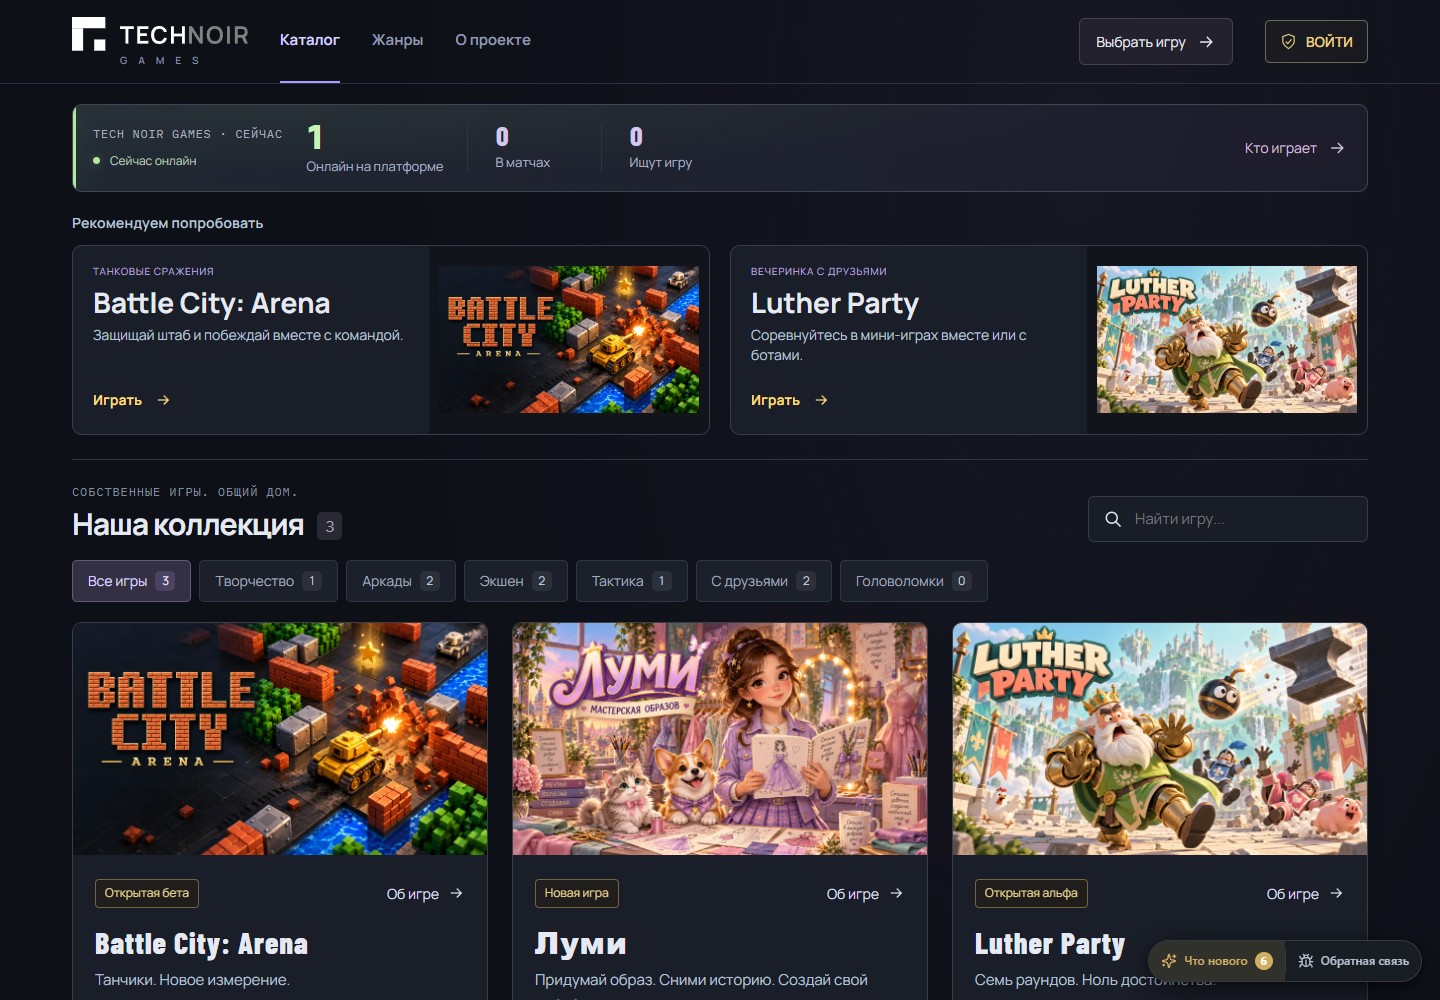
Task: Click Об игре on Battle City card
Action: [425, 894]
